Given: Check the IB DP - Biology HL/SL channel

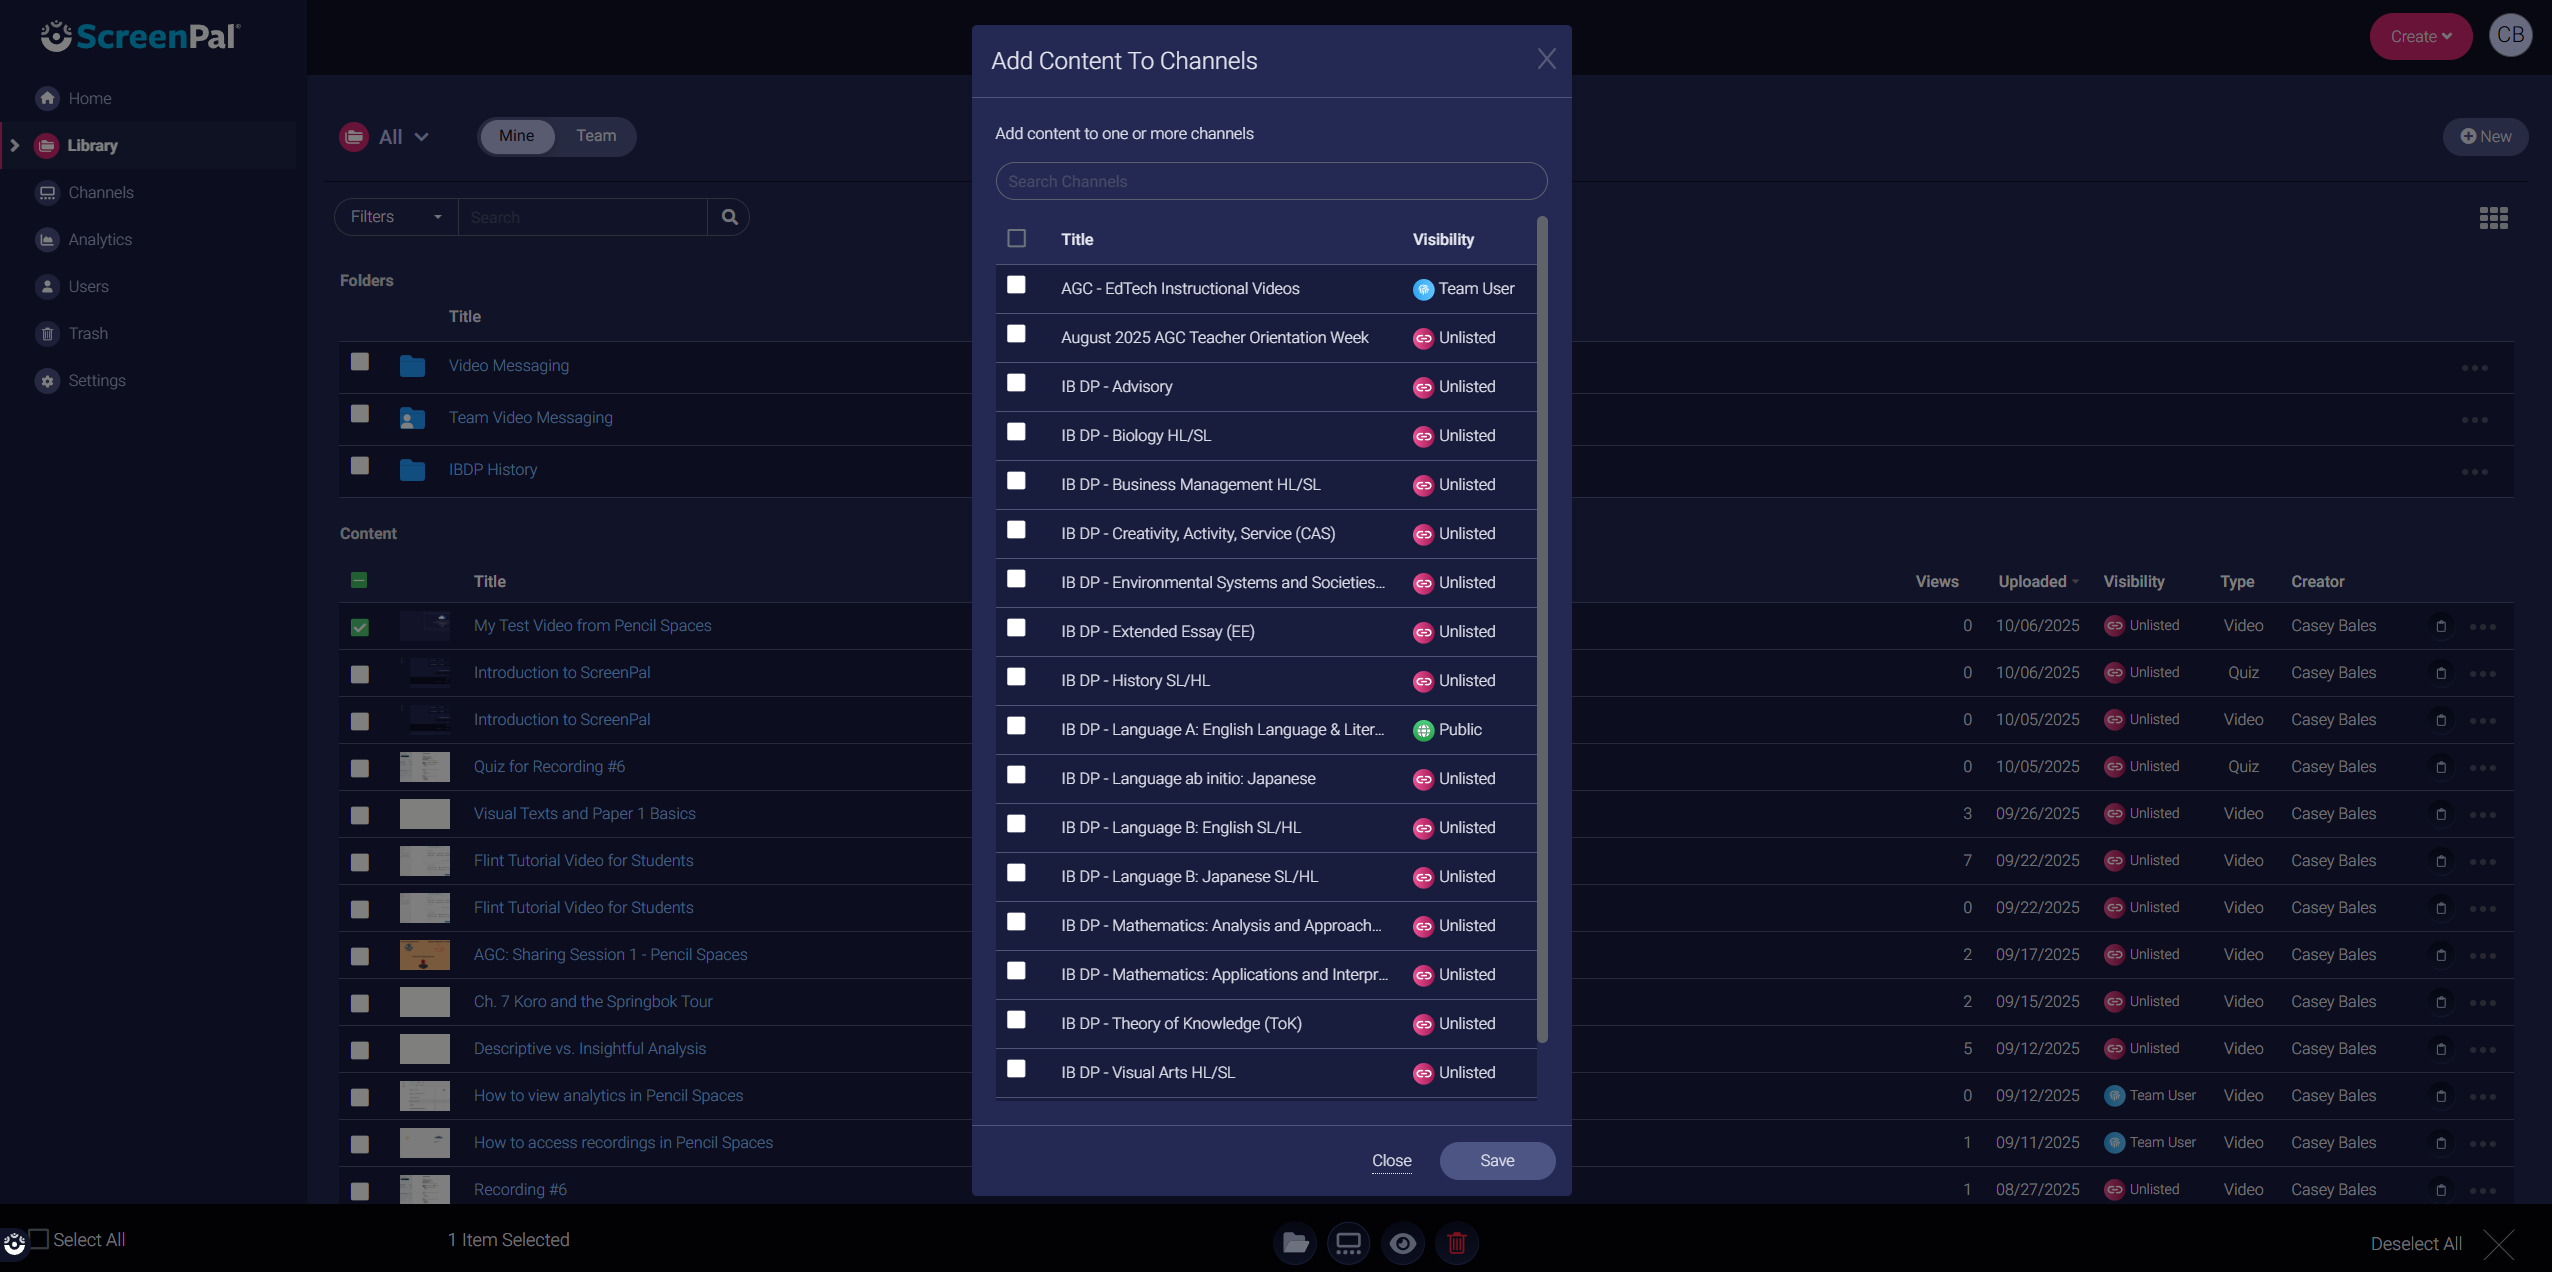Looking at the screenshot, I should [x=1016, y=432].
